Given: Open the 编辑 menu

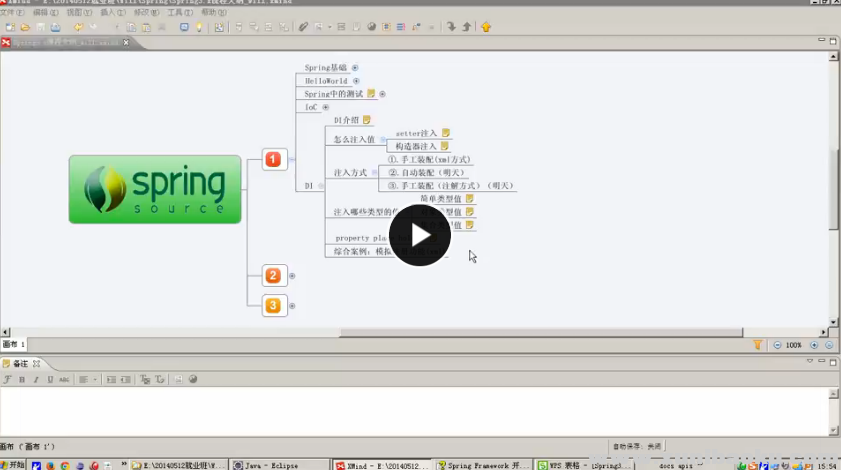Looking at the screenshot, I should [44, 13].
